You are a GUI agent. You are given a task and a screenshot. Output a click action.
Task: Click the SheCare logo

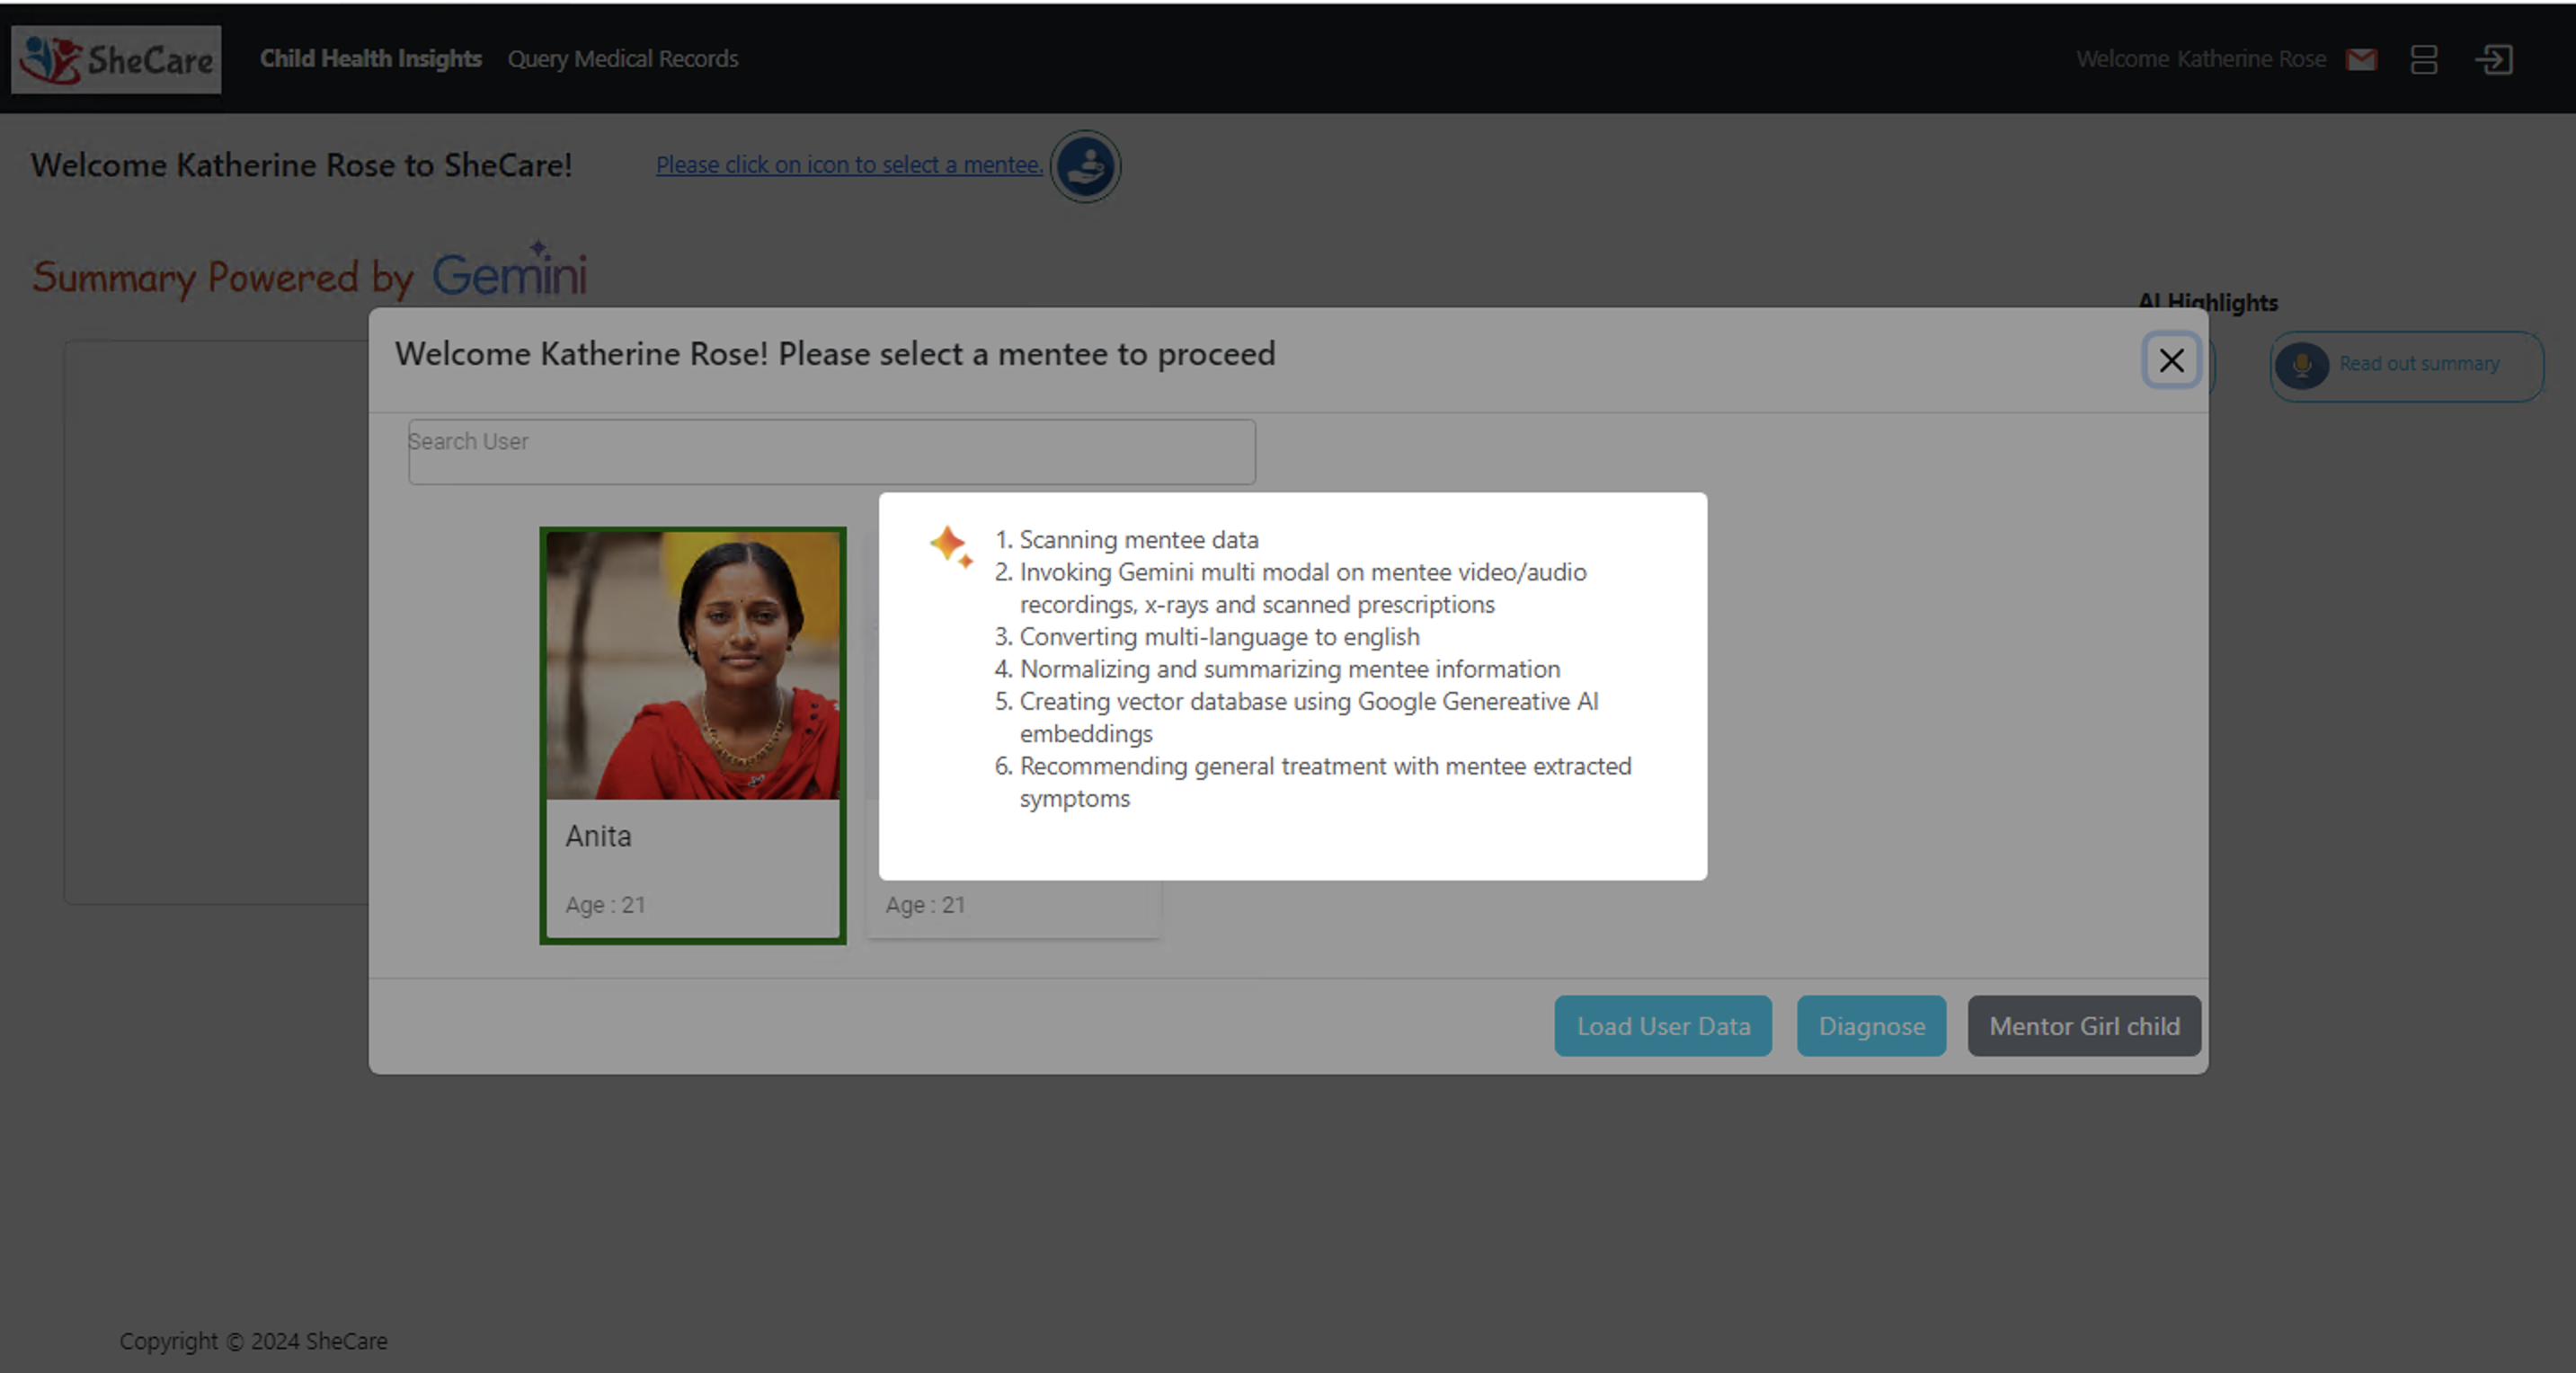pyautogui.click(x=116, y=60)
